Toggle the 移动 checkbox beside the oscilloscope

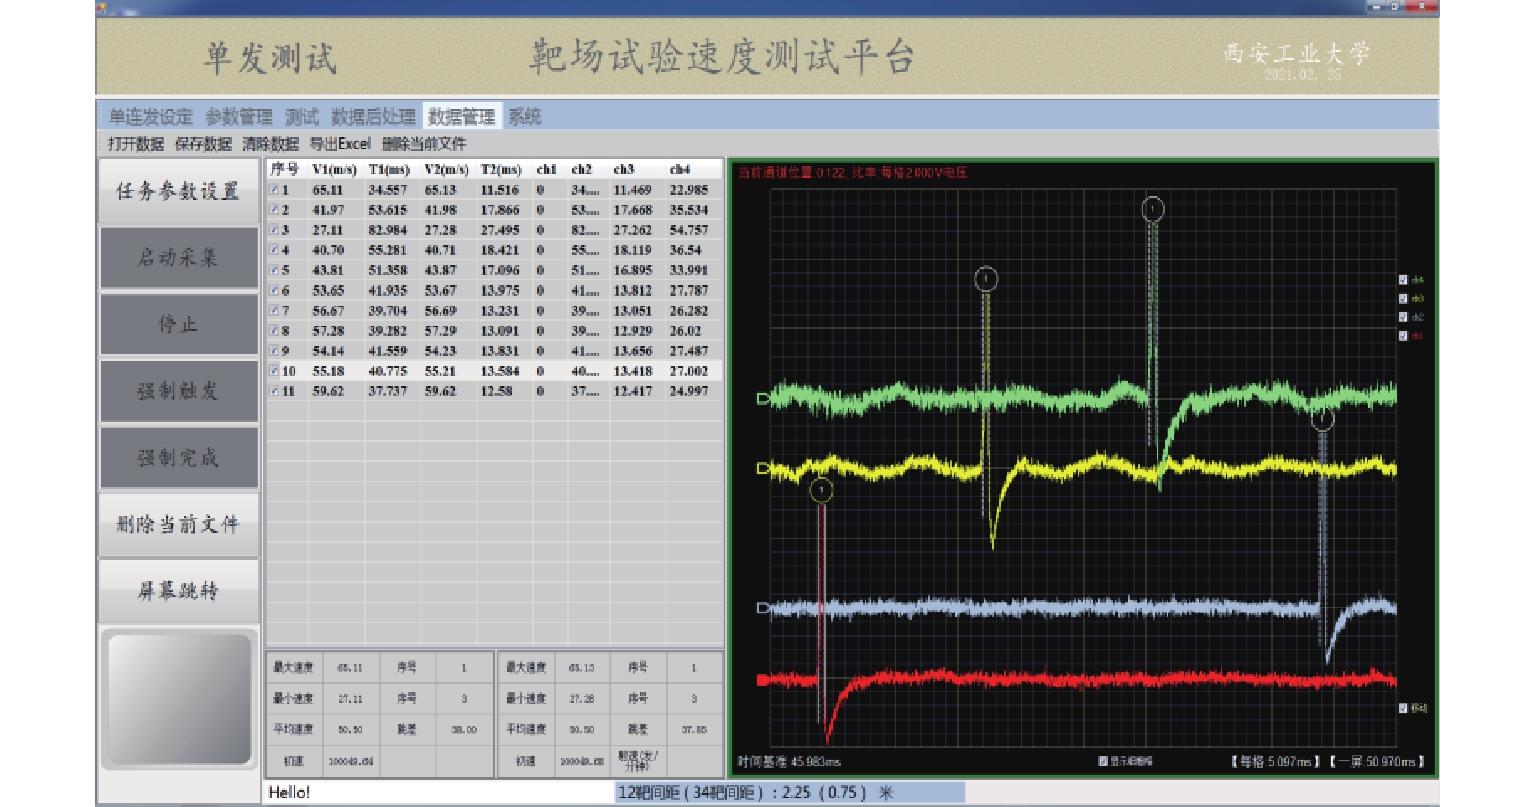pos(1403,708)
